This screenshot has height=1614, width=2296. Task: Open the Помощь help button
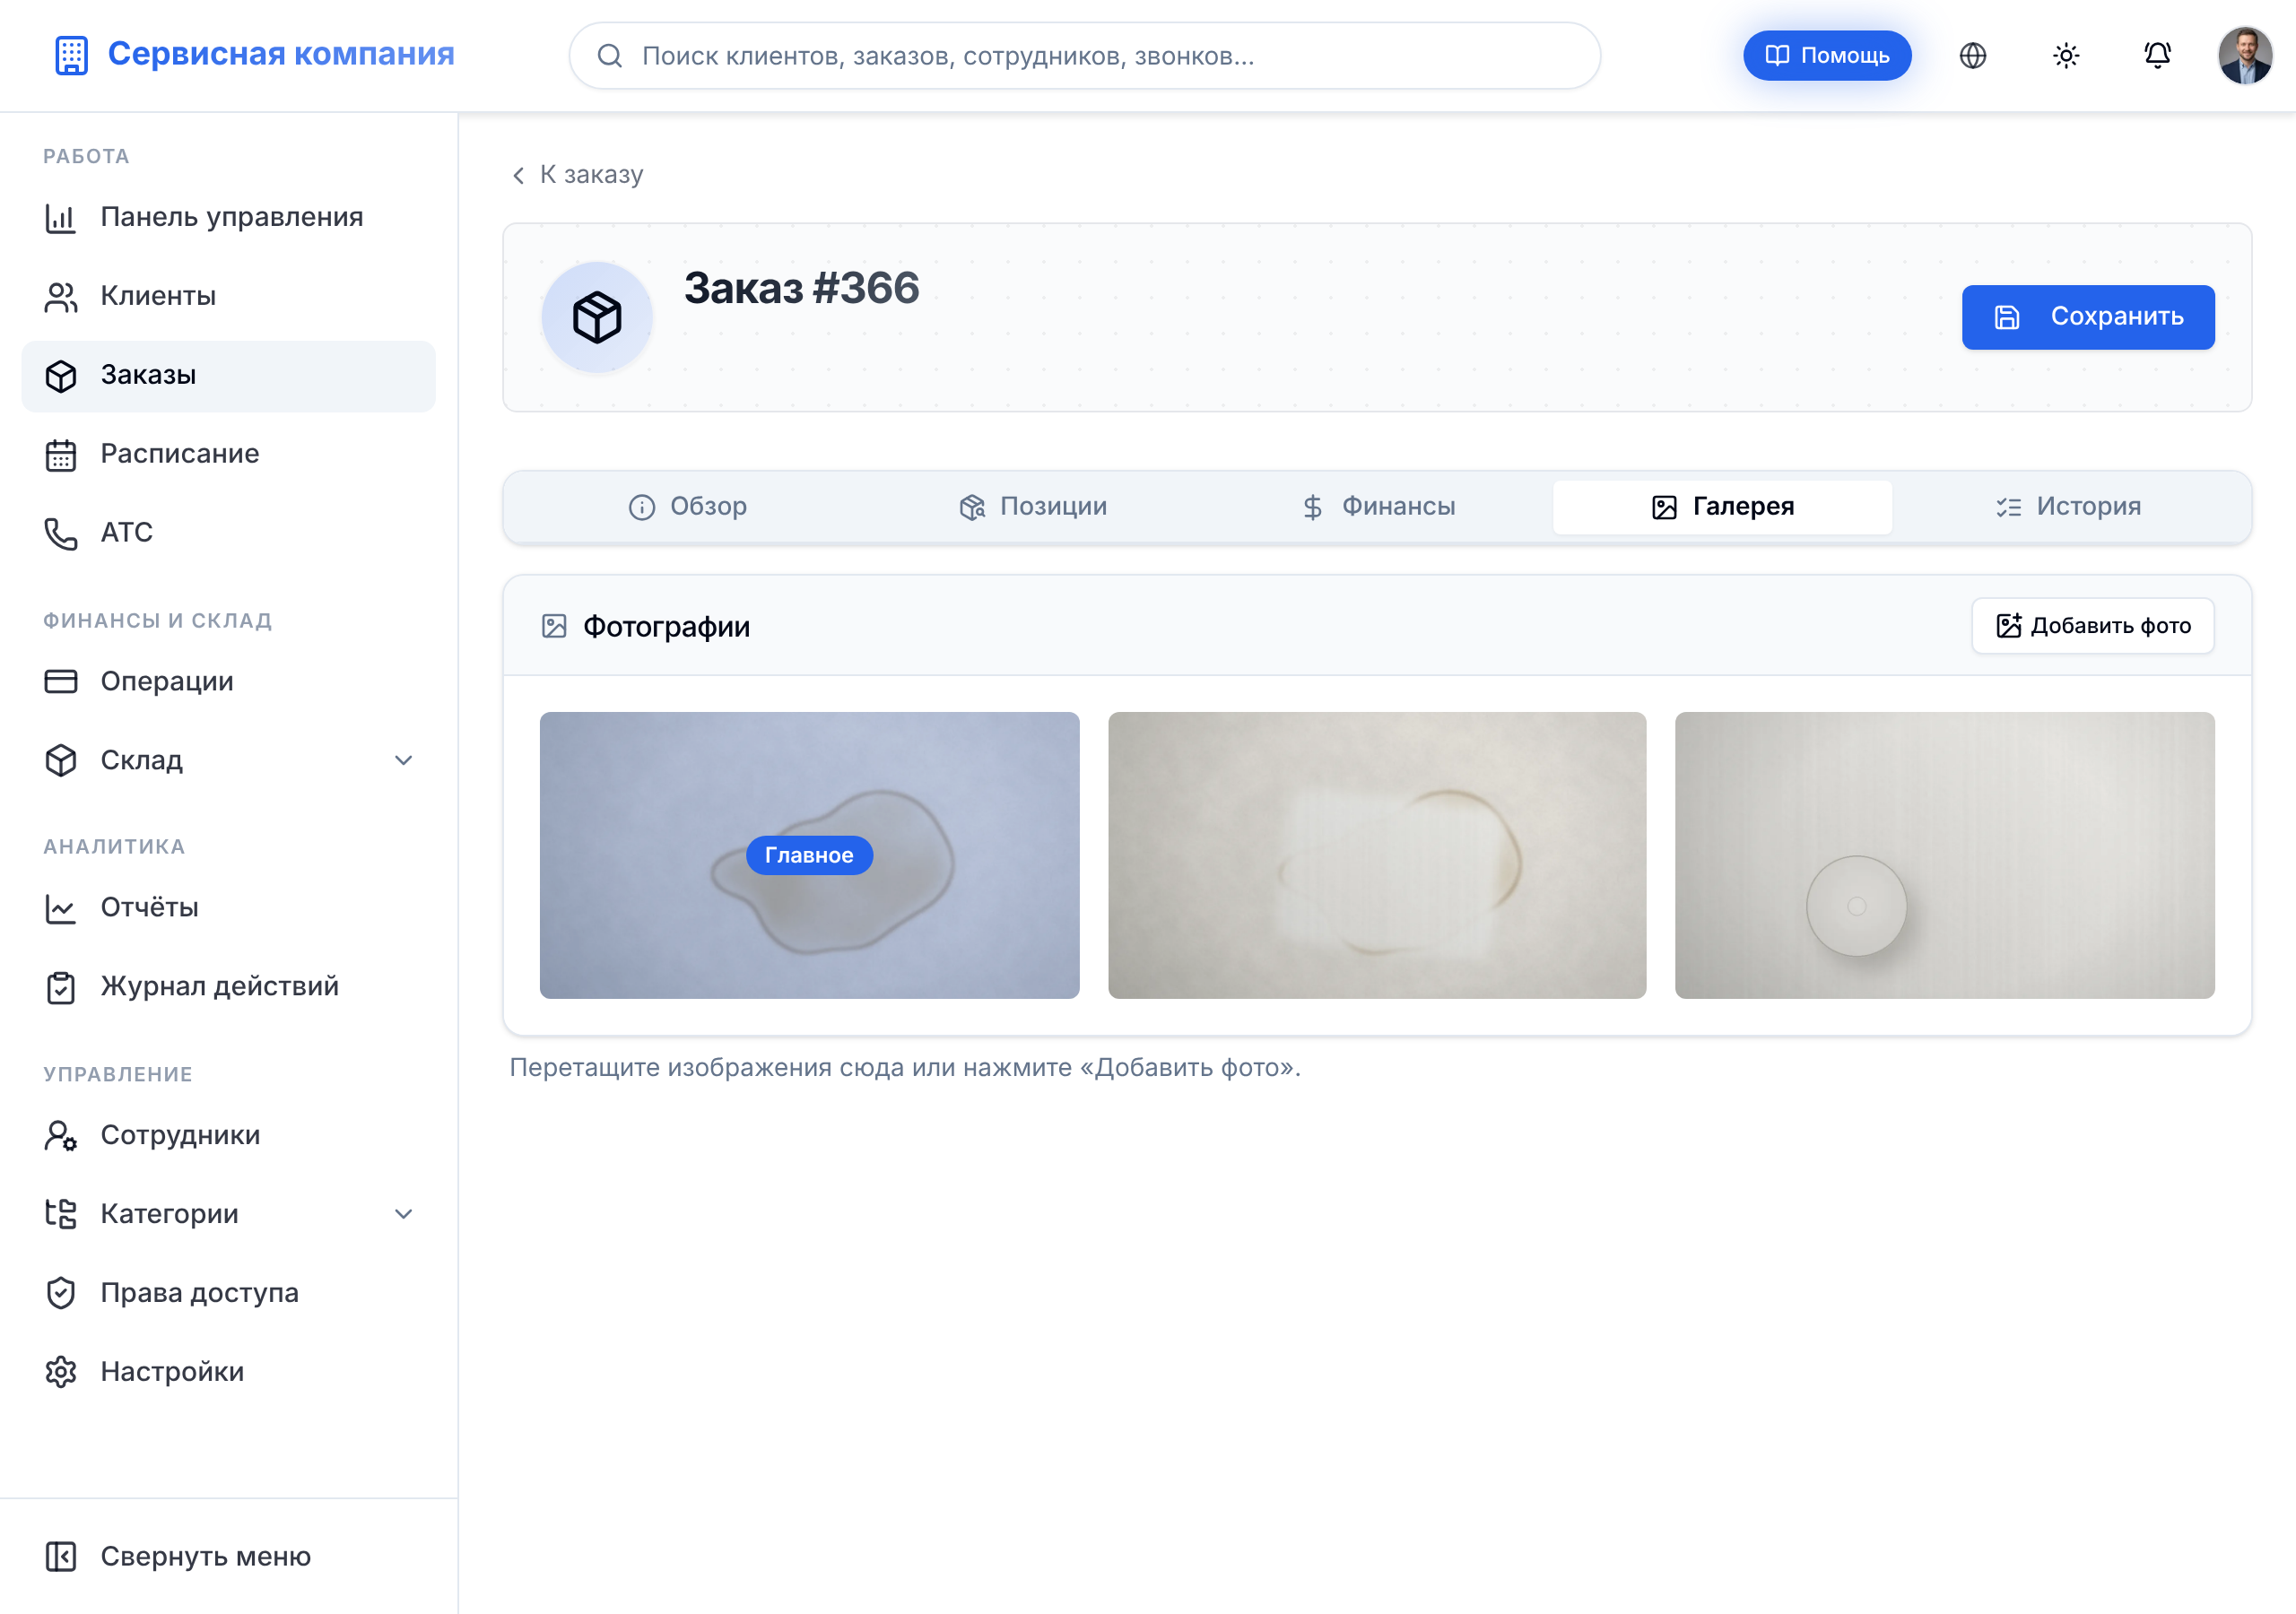1827,56
